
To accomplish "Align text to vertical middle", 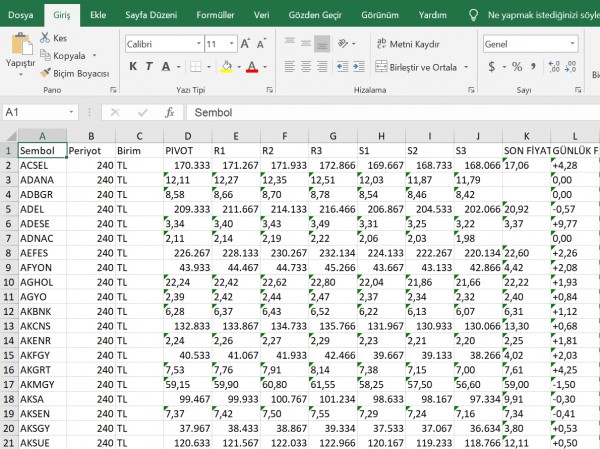I will 306,43.
